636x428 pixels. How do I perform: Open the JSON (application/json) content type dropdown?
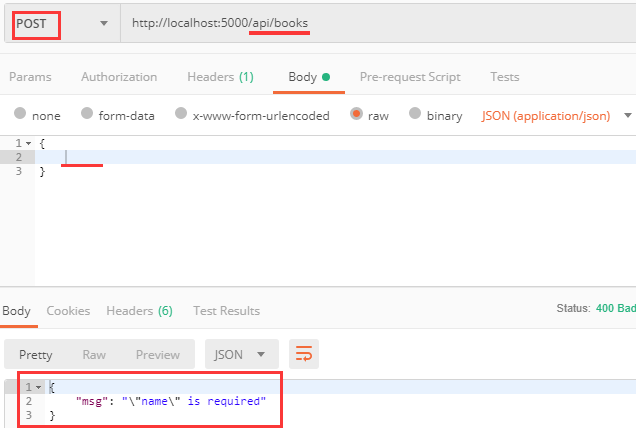(x=556, y=116)
